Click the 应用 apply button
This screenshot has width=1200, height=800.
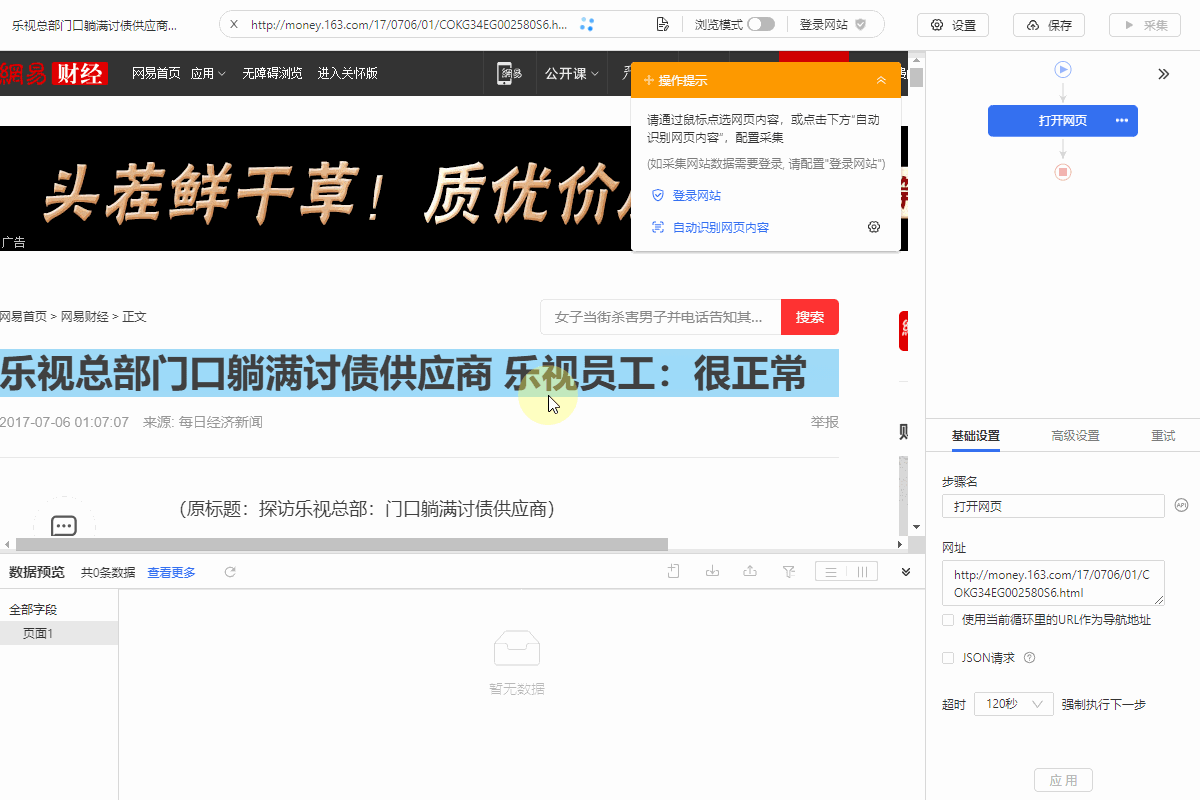[1063, 781]
